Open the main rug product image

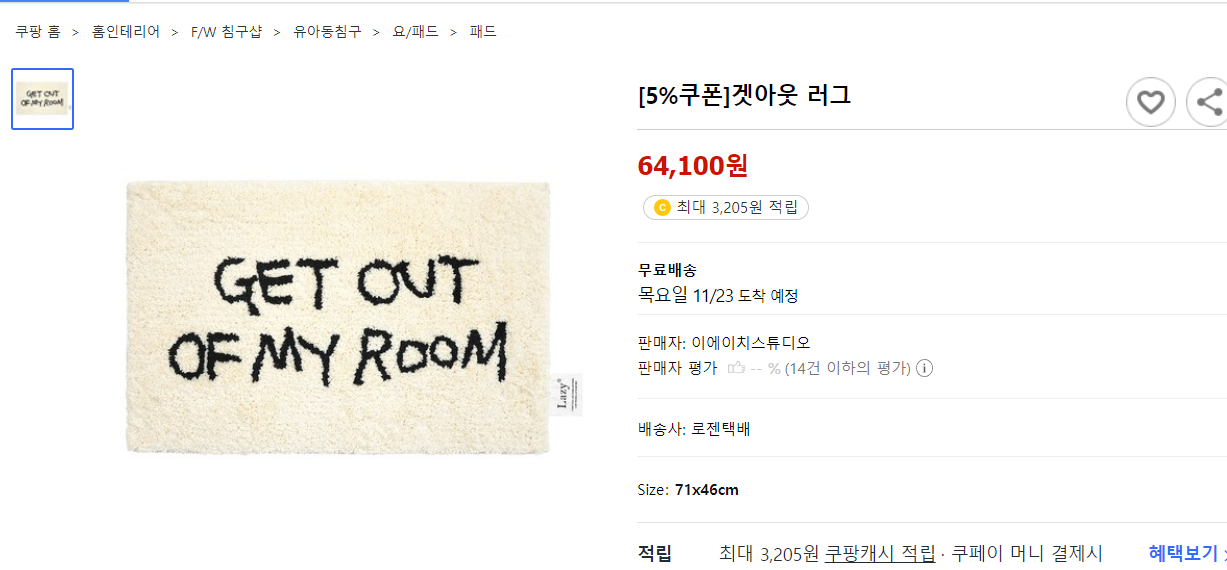click(x=340, y=318)
